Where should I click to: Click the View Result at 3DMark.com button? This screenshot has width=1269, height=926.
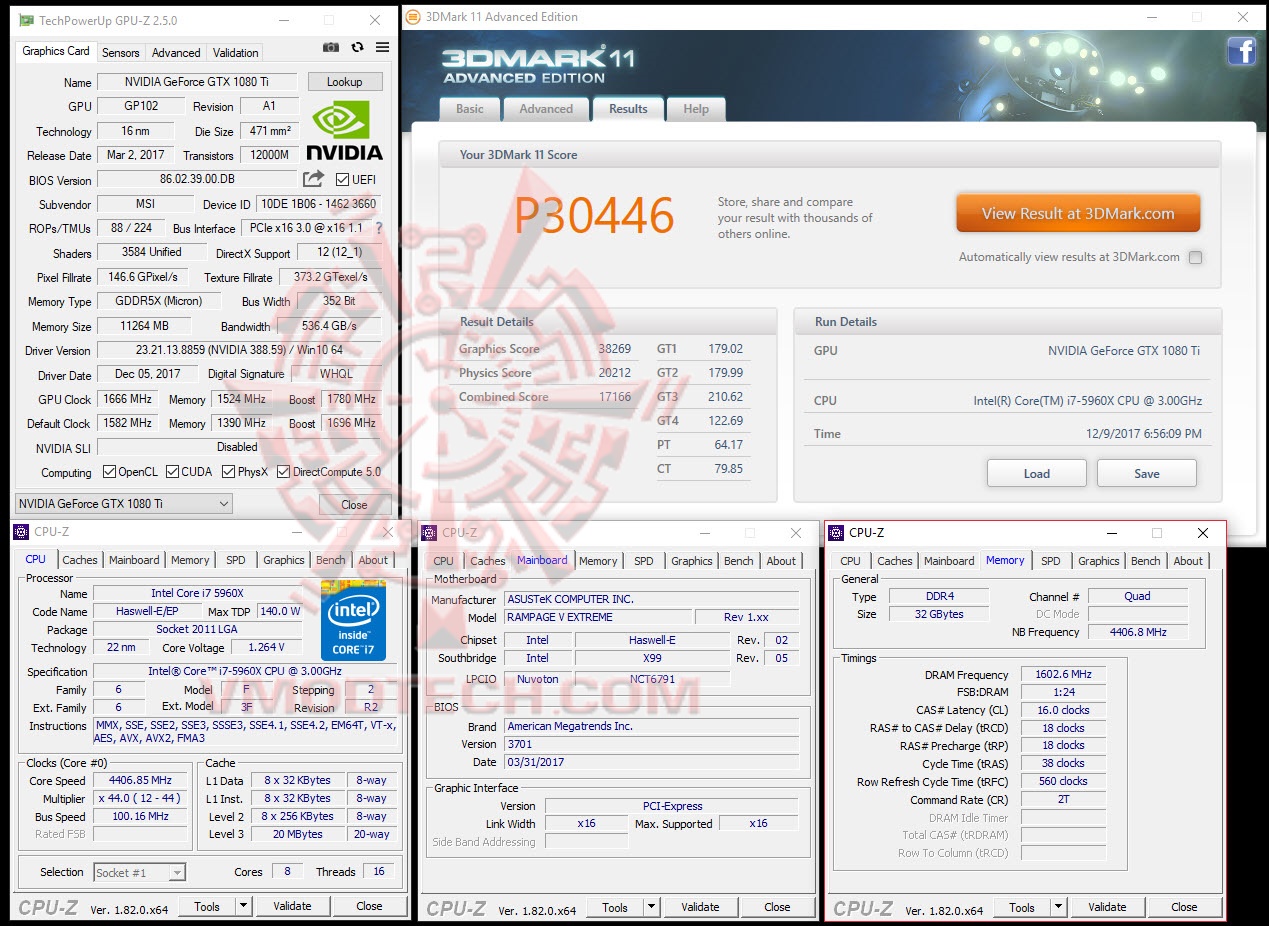tap(1077, 212)
